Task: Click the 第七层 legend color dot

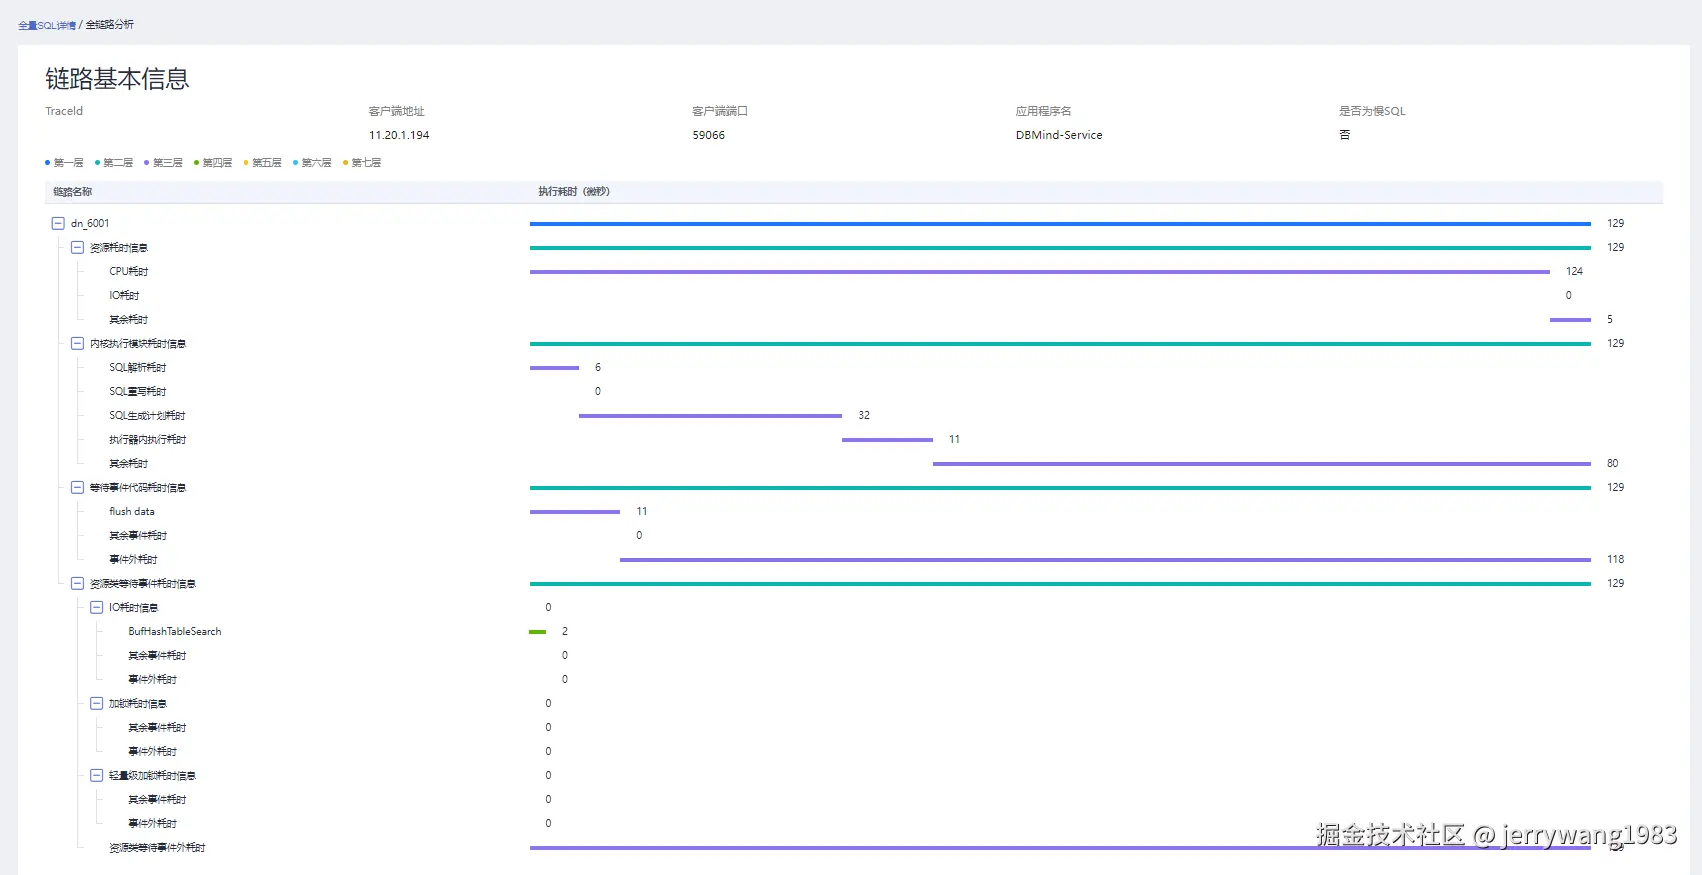Action: [x=346, y=163]
